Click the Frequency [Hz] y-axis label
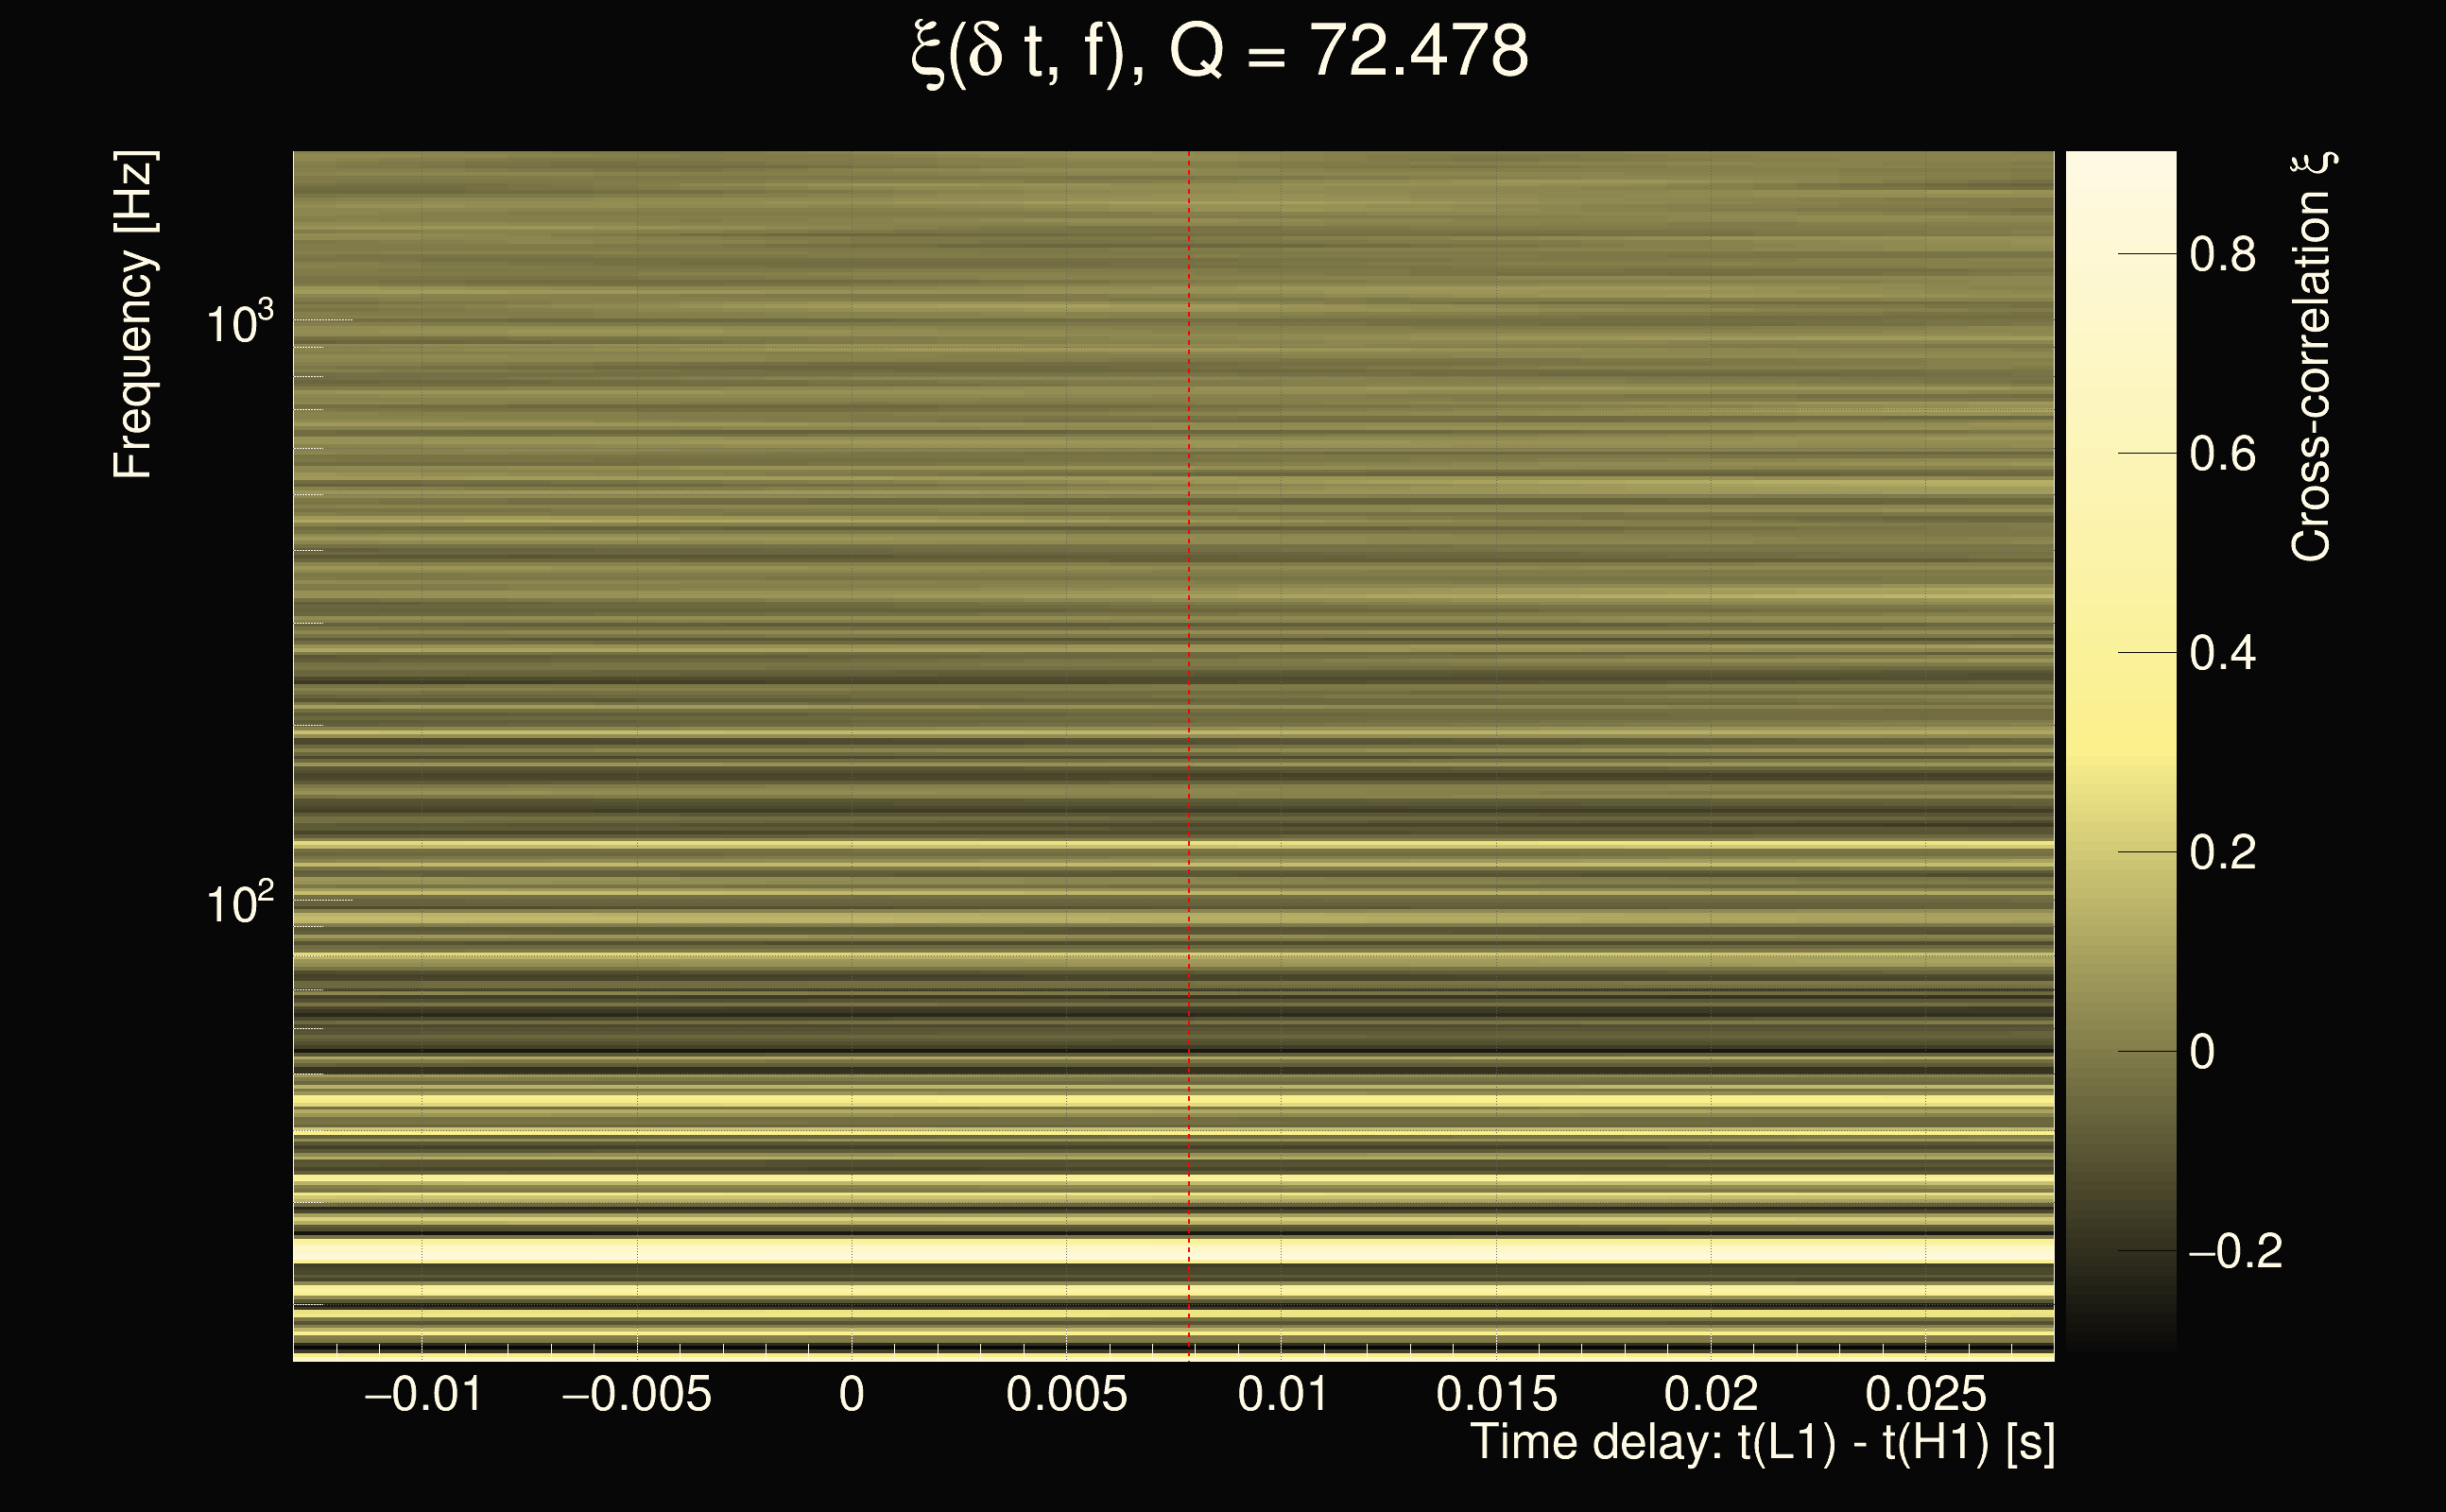The height and width of the screenshot is (1512, 2446). (134, 316)
